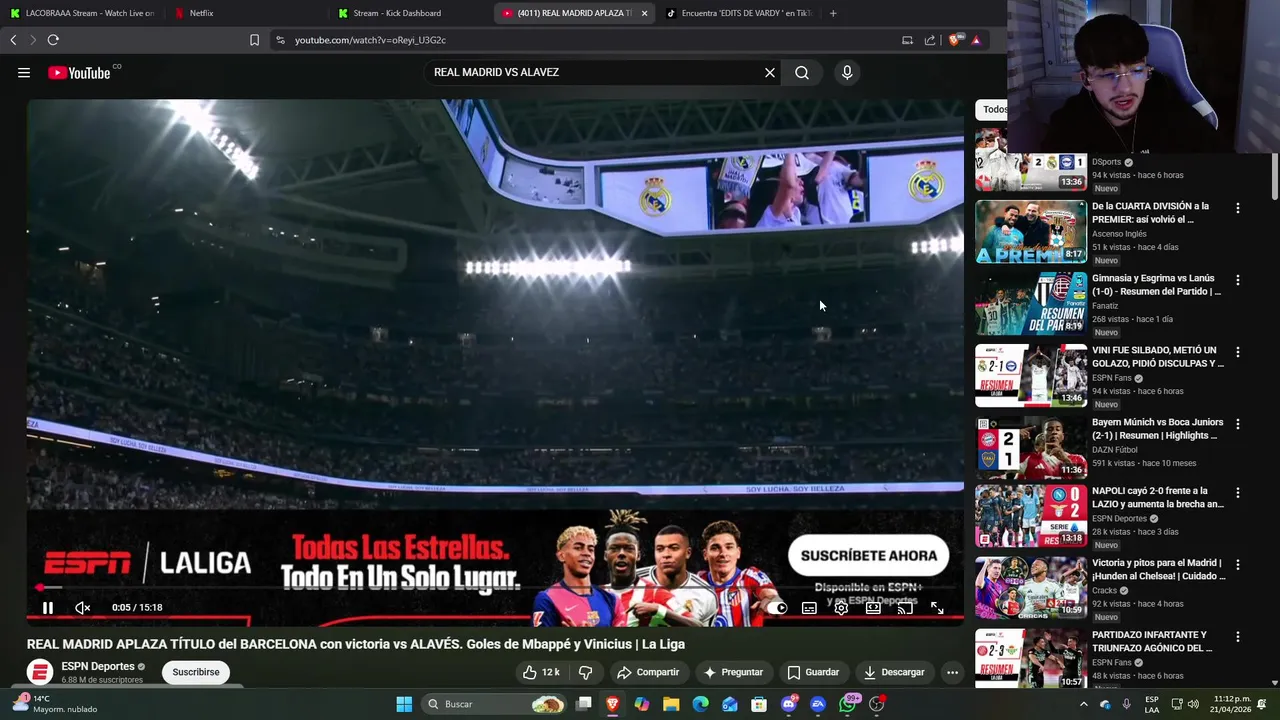Open the YouTube hamburger guide menu

(24, 72)
